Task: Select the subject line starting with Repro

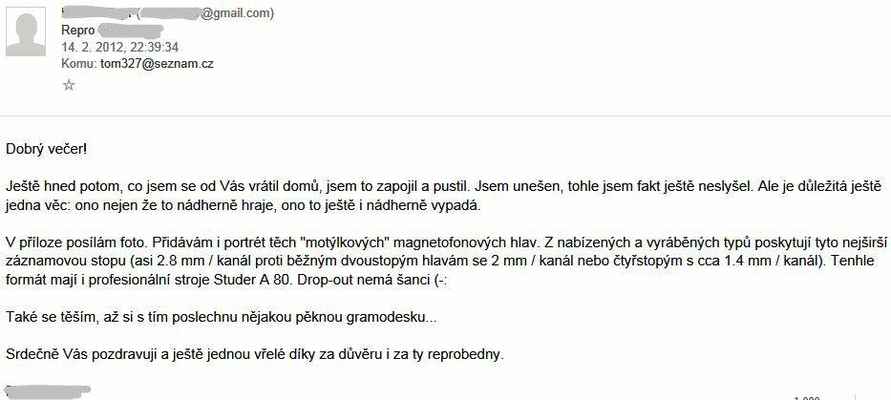Action: point(113,31)
